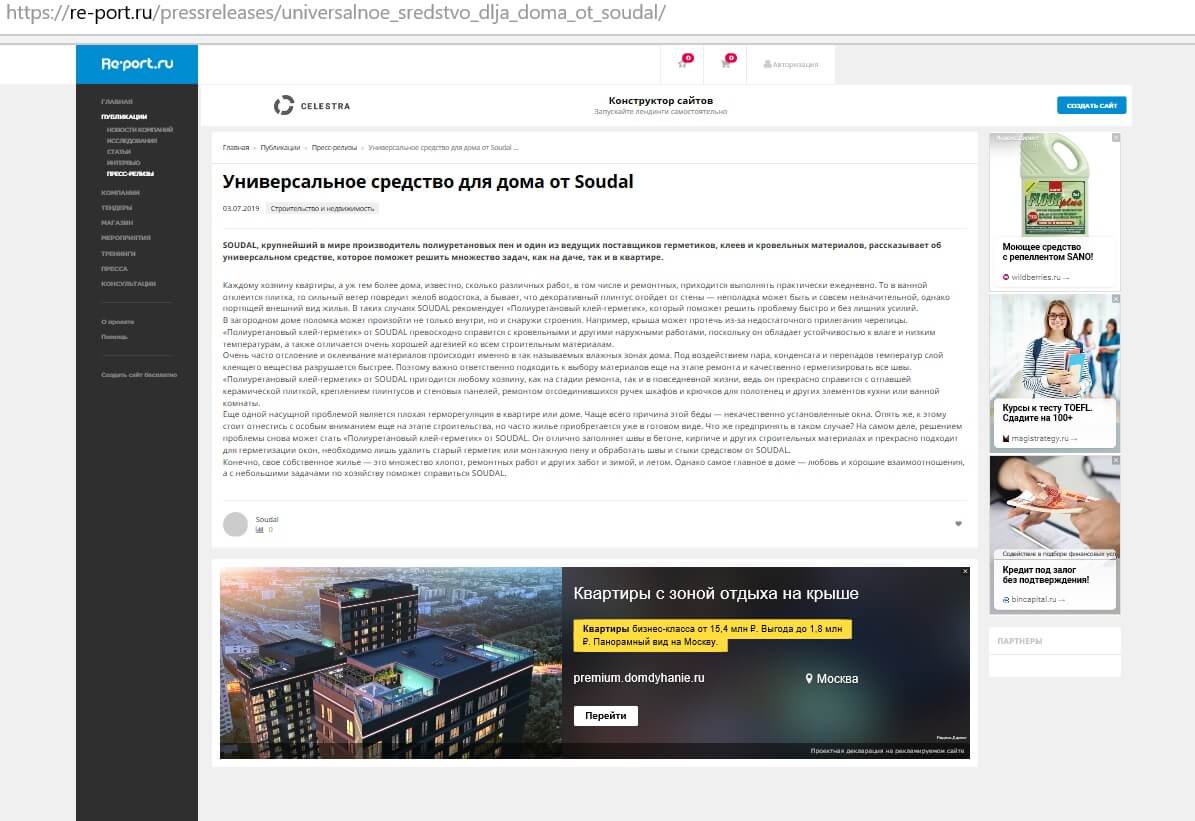The image size is (1195, 821).
Task: Click the wildberries.ru ad link
Action: click(1036, 277)
